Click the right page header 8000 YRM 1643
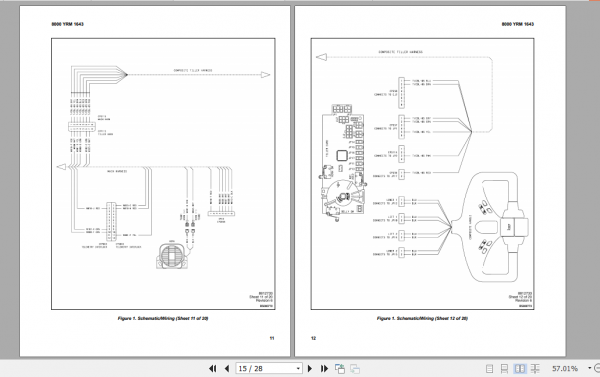 coord(518,24)
